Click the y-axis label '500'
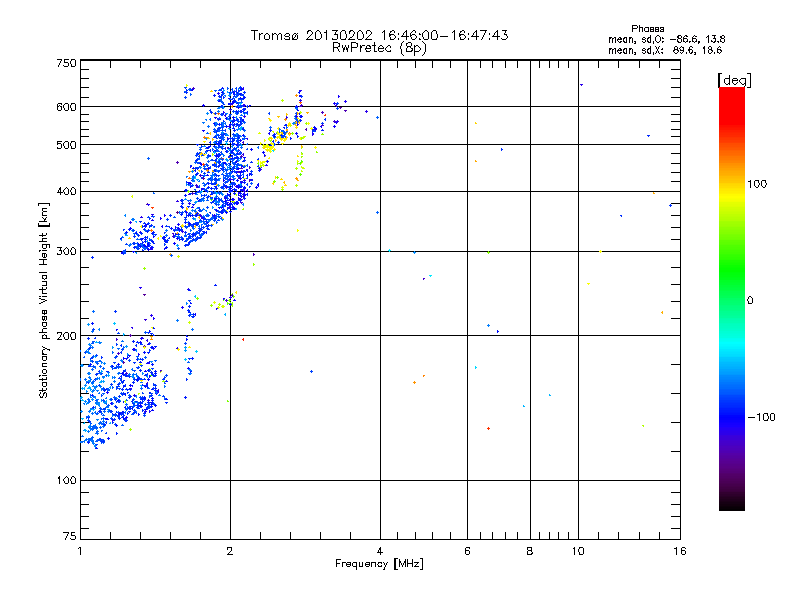 66,145
